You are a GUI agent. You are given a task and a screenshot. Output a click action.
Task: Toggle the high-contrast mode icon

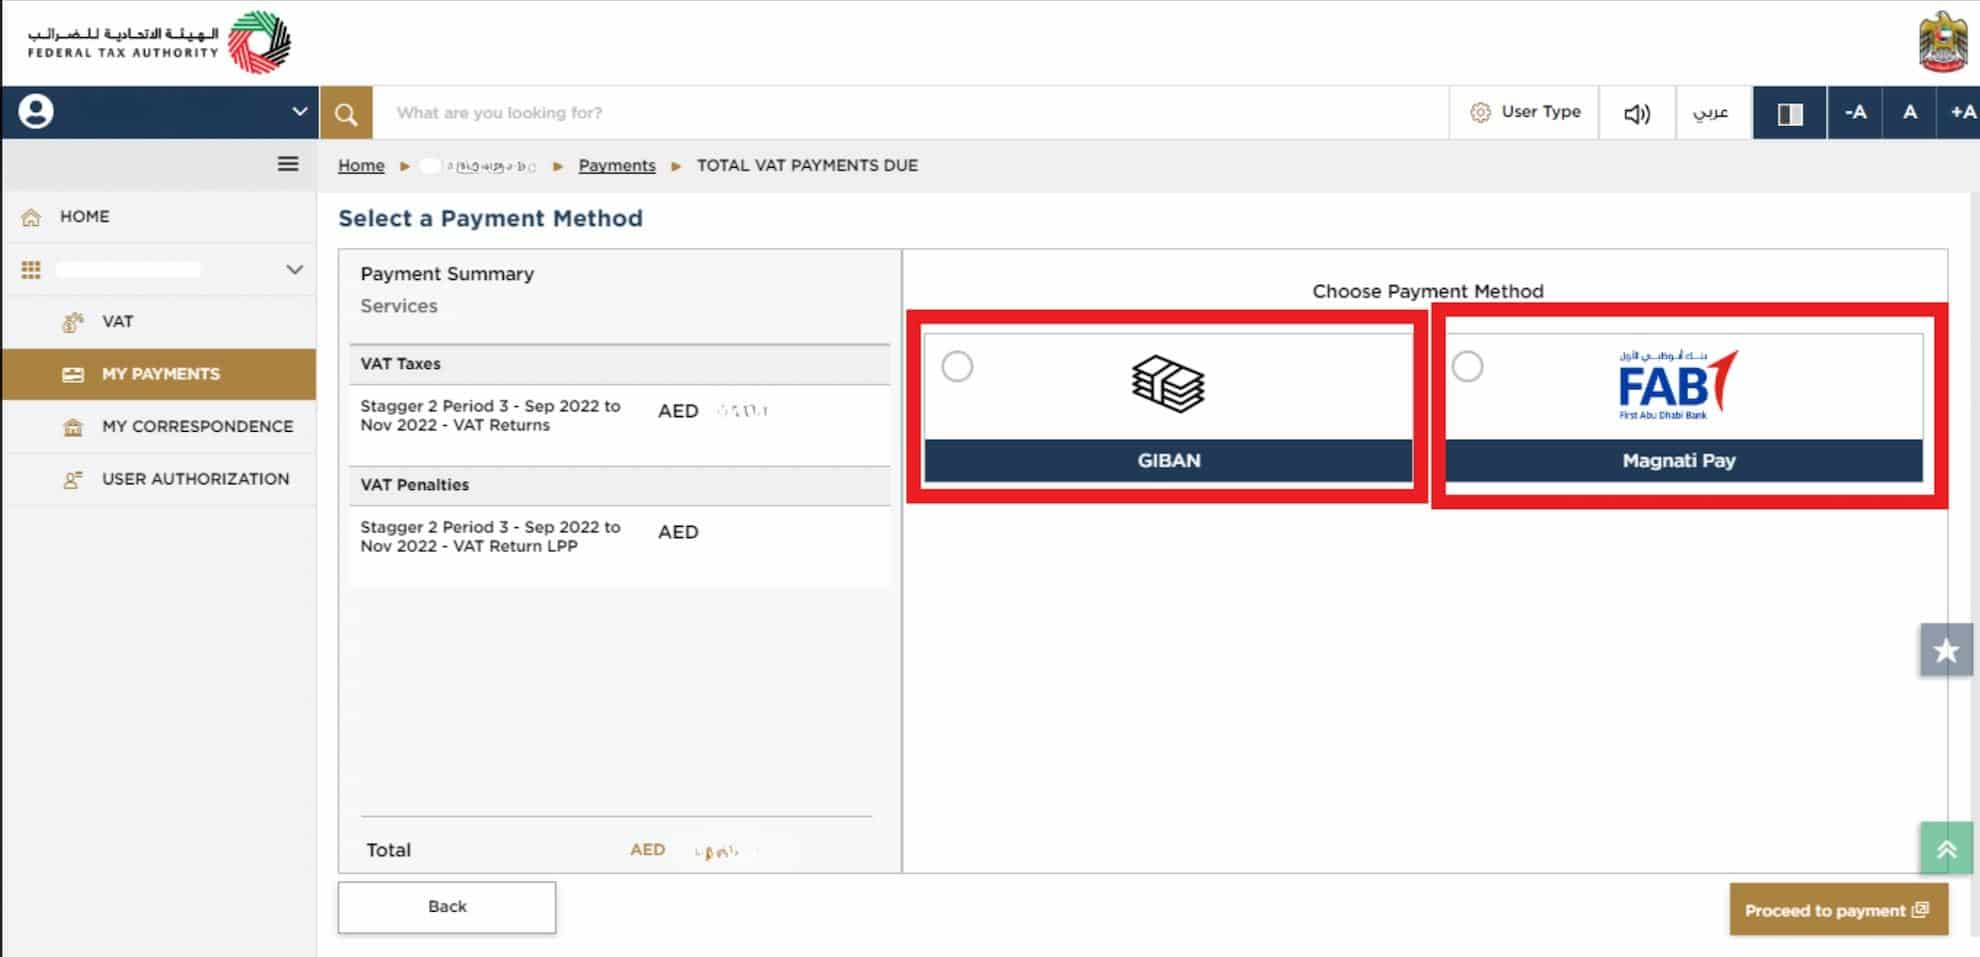1790,113
